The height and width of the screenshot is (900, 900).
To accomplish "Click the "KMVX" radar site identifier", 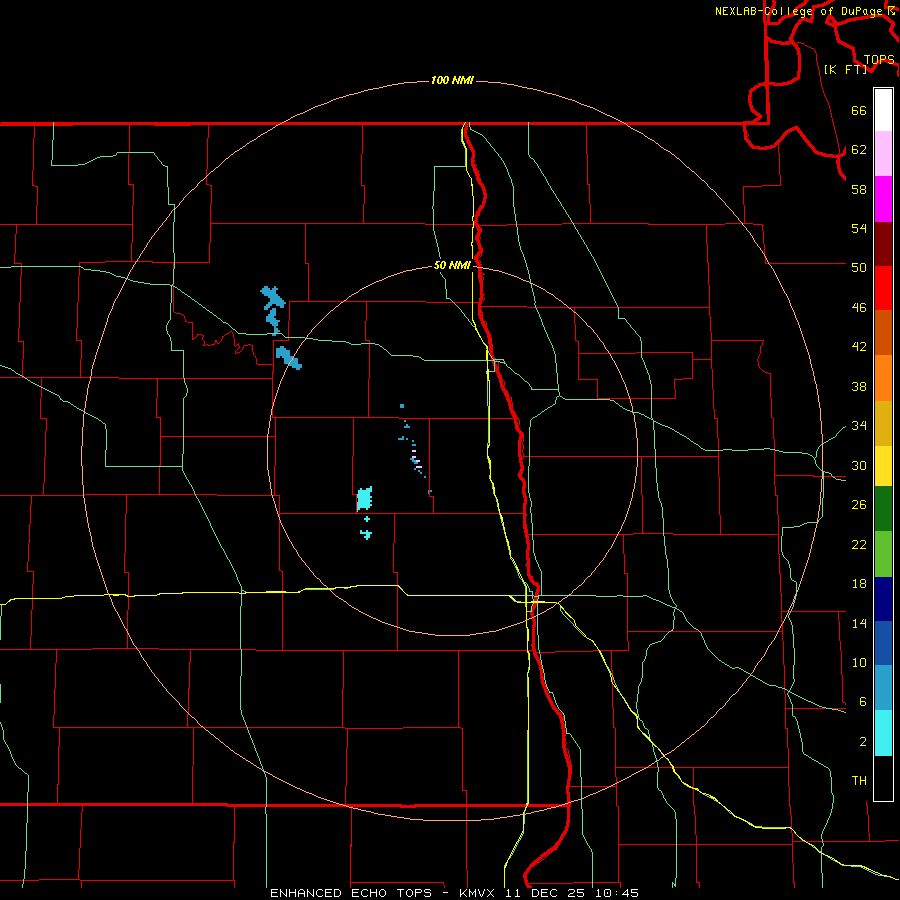I will click(476, 893).
